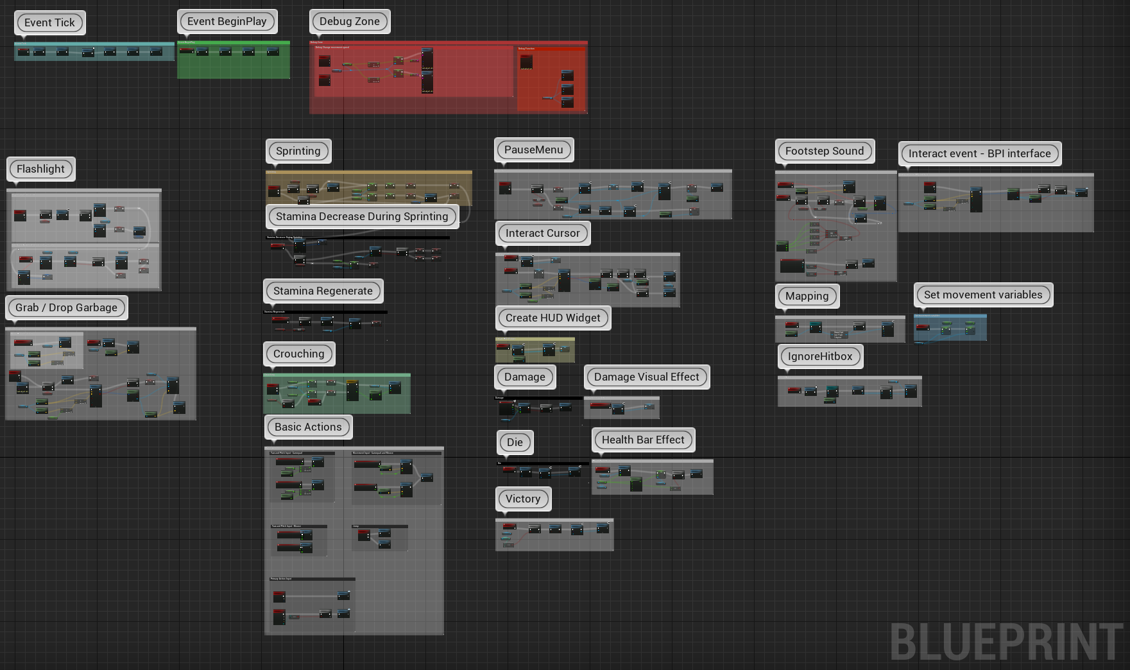Click the Health Bar Effect bubble

coord(643,440)
